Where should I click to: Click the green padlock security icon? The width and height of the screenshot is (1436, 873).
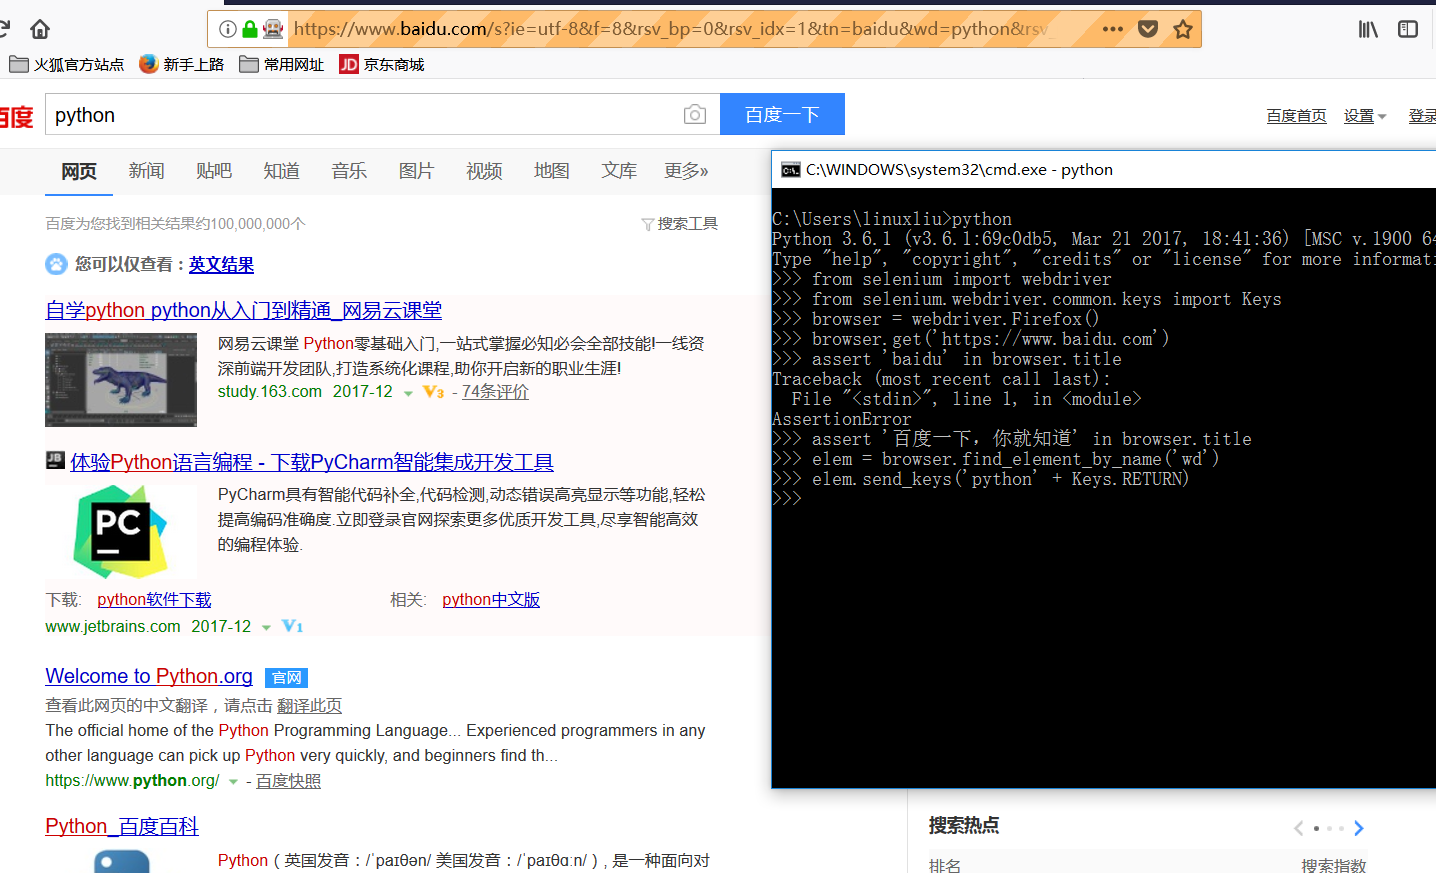point(250,29)
